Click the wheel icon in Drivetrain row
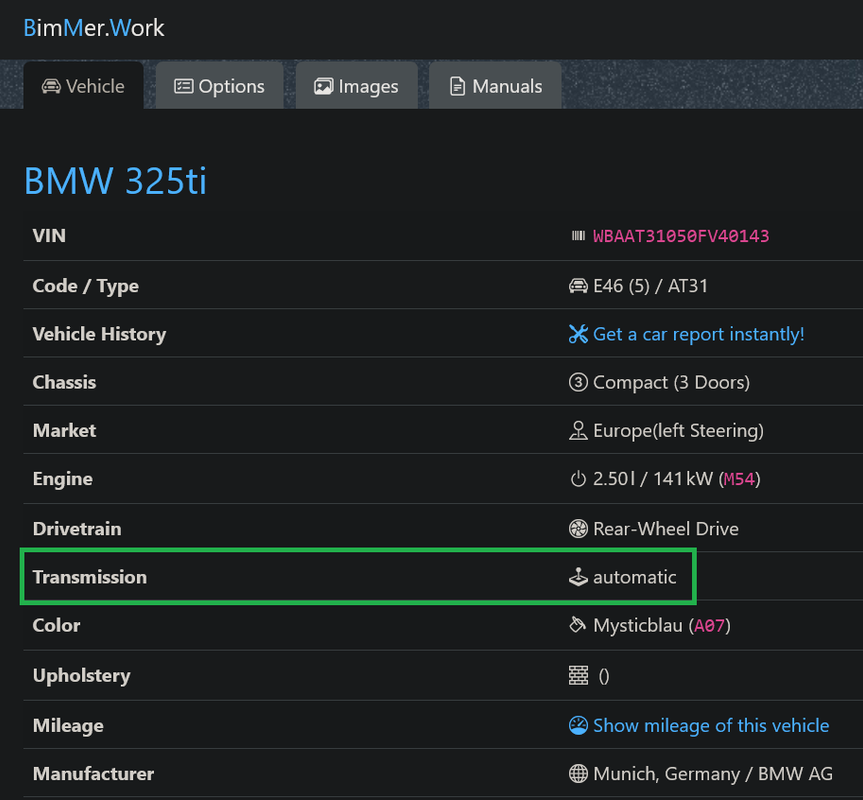The width and height of the screenshot is (863, 800). (x=578, y=529)
